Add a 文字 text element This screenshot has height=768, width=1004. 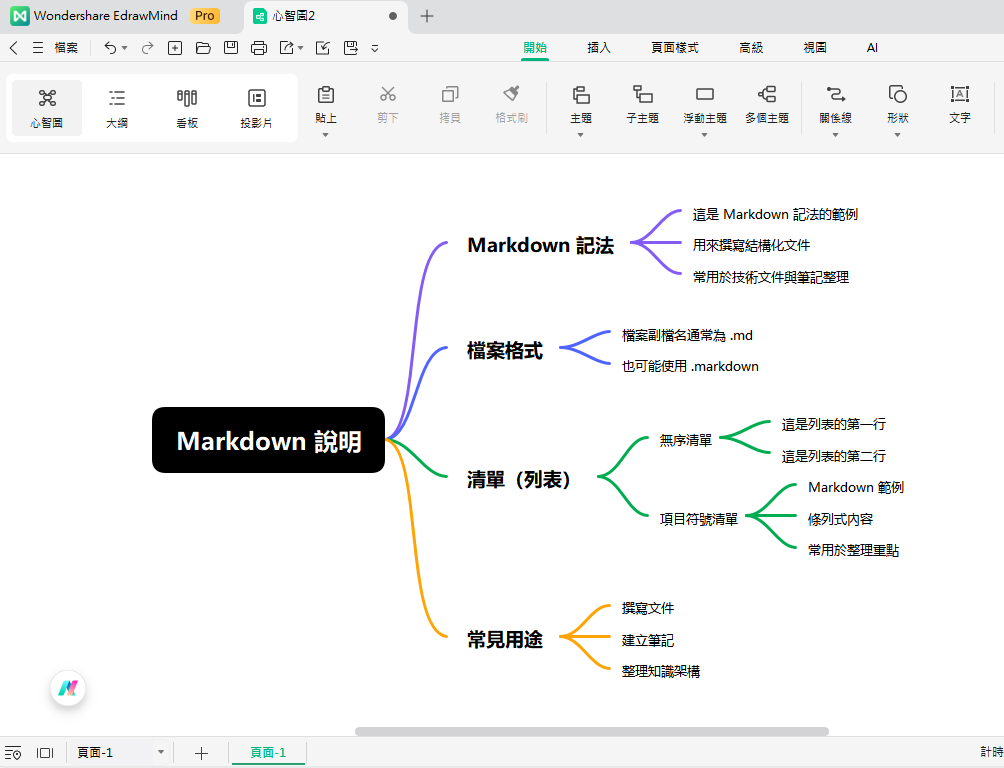pyautogui.click(x=959, y=108)
